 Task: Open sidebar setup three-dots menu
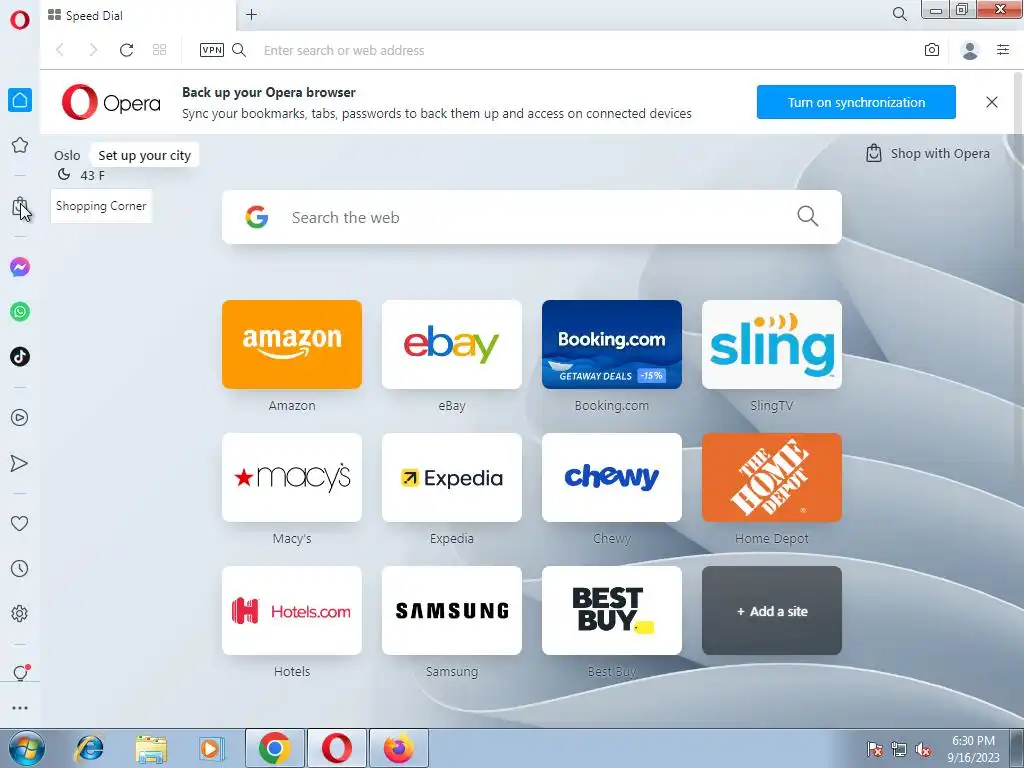[x=20, y=708]
